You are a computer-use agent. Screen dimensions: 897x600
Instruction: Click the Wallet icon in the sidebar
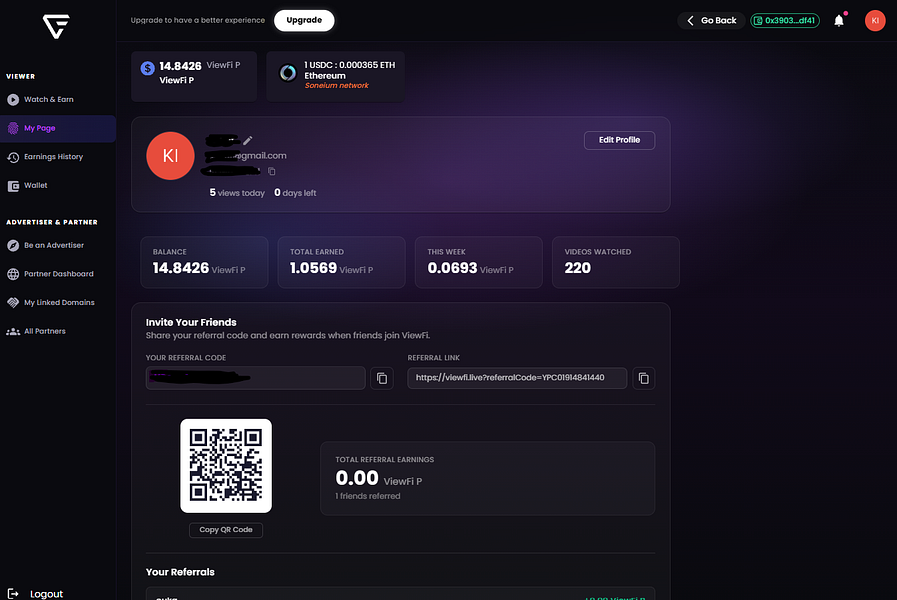(13, 186)
